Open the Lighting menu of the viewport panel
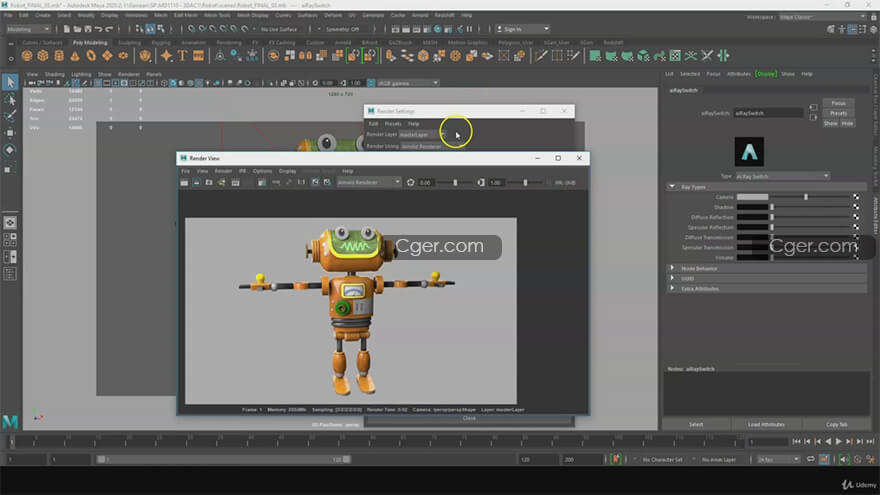Screen dimensions: 880x495 point(81,74)
